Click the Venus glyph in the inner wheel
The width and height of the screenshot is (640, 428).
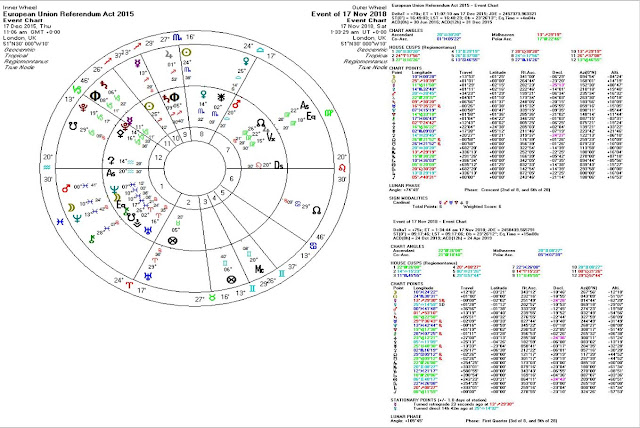[203, 95]
